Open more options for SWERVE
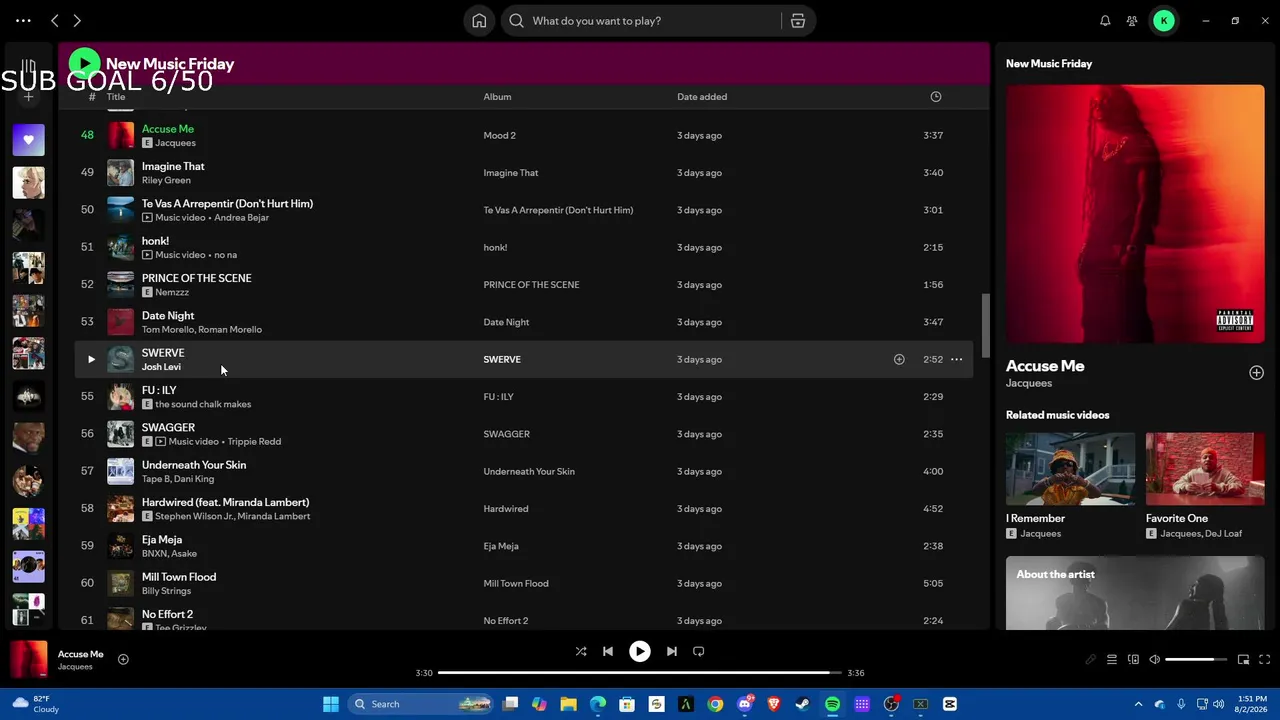 (956, 359)
